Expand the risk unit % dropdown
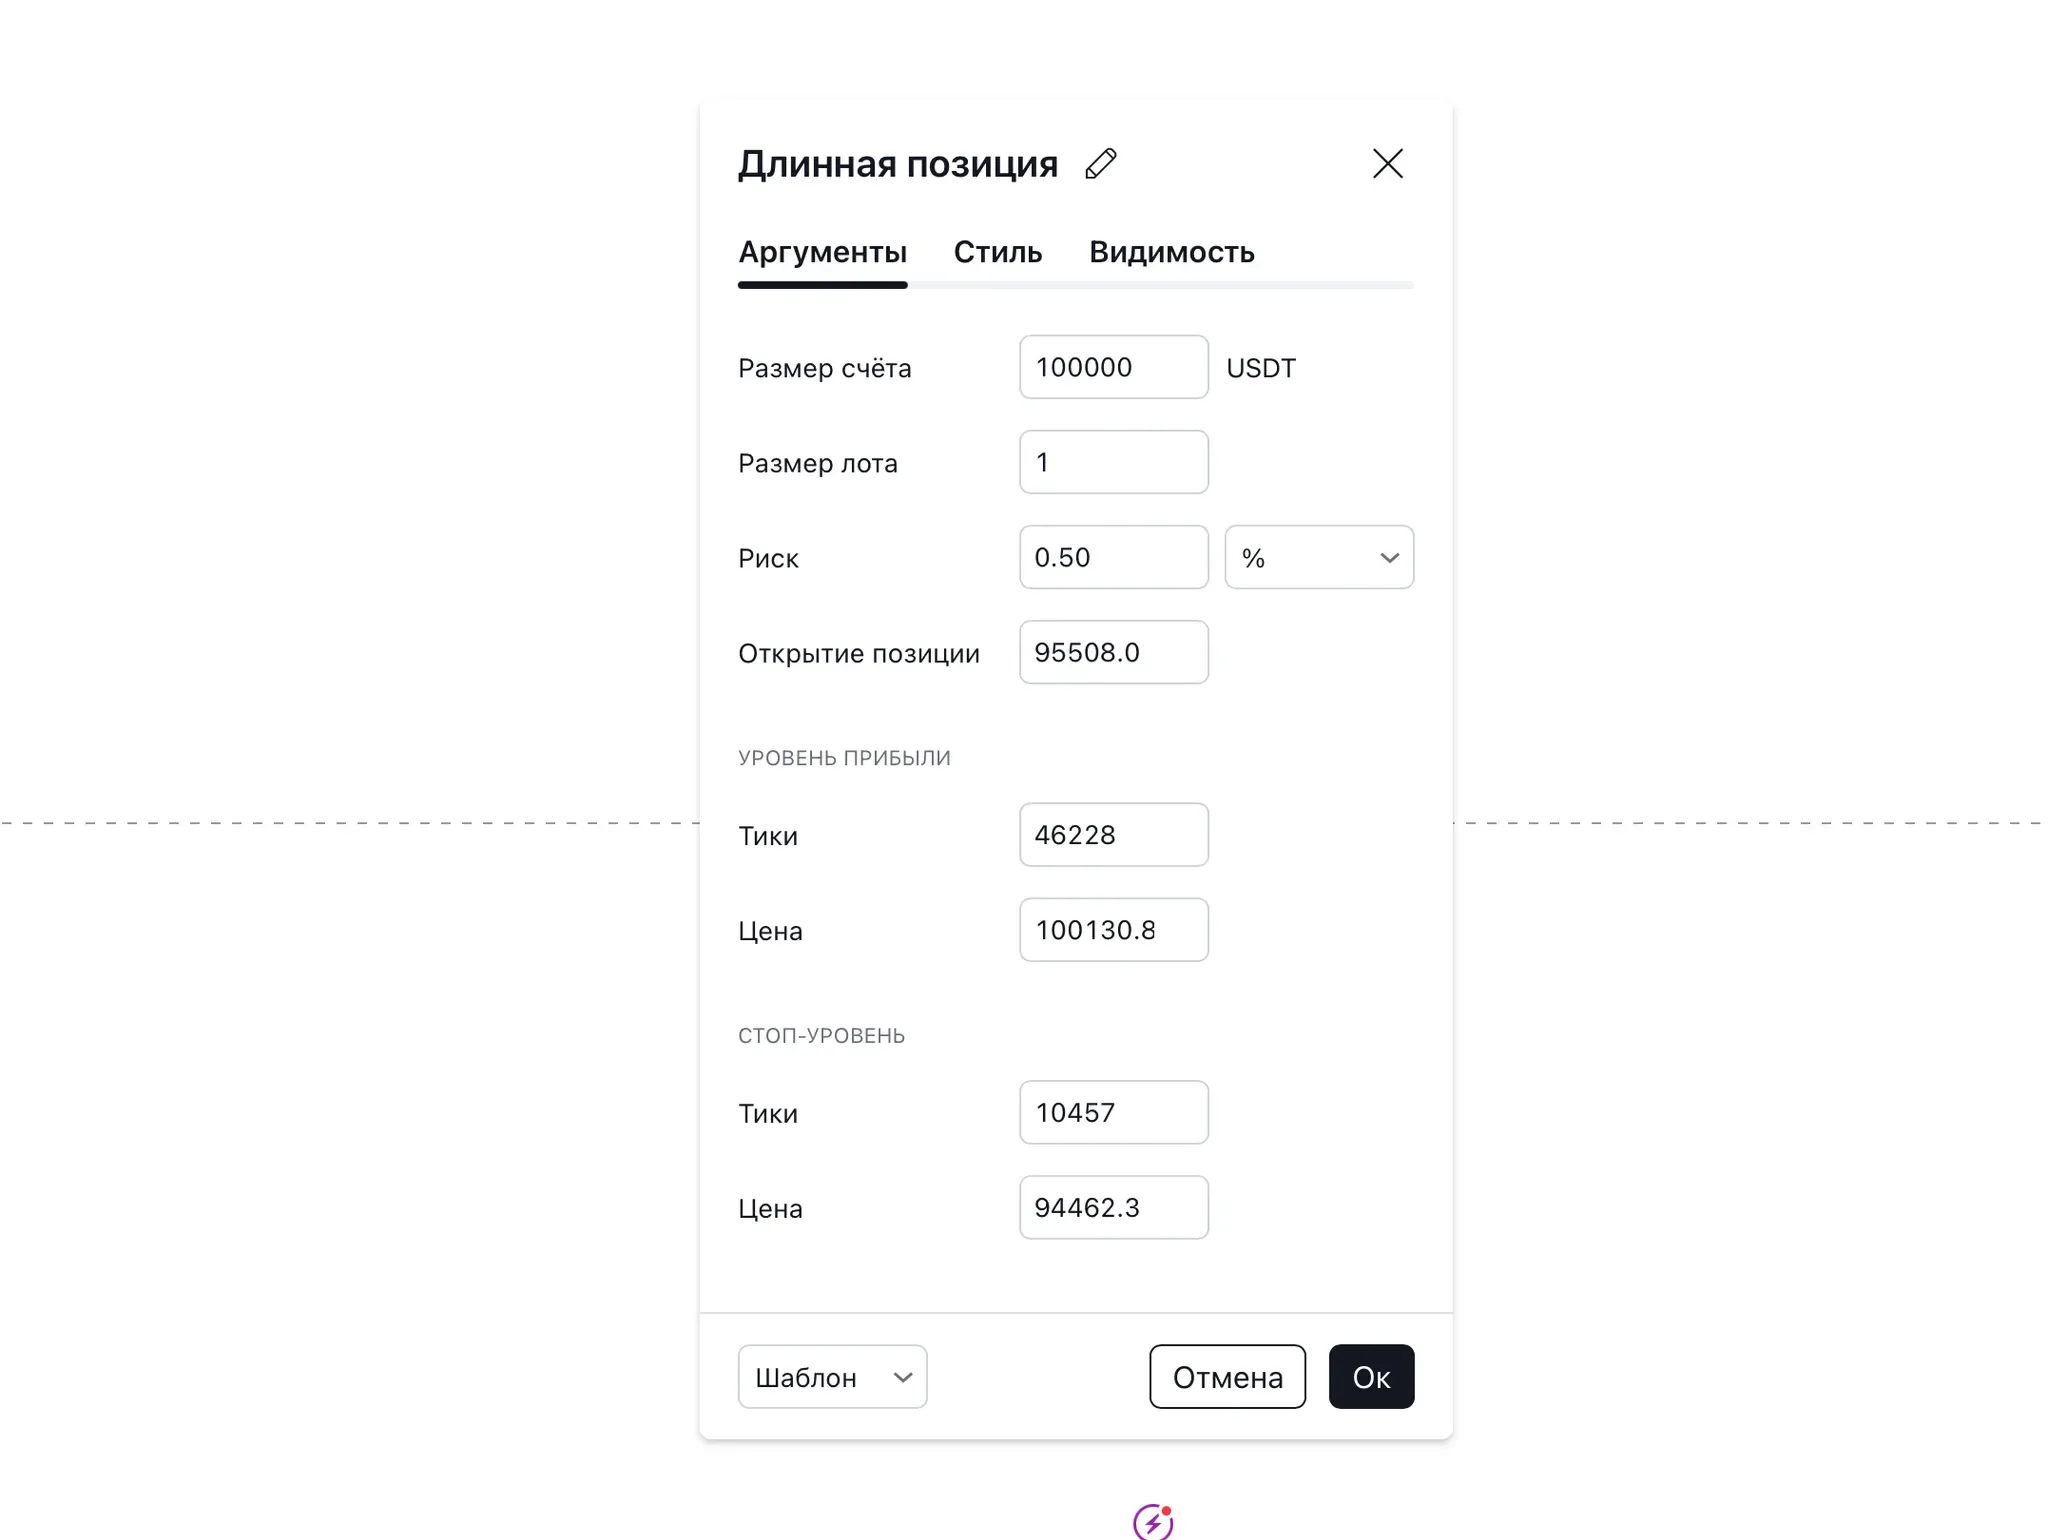 click(1318, 558)
